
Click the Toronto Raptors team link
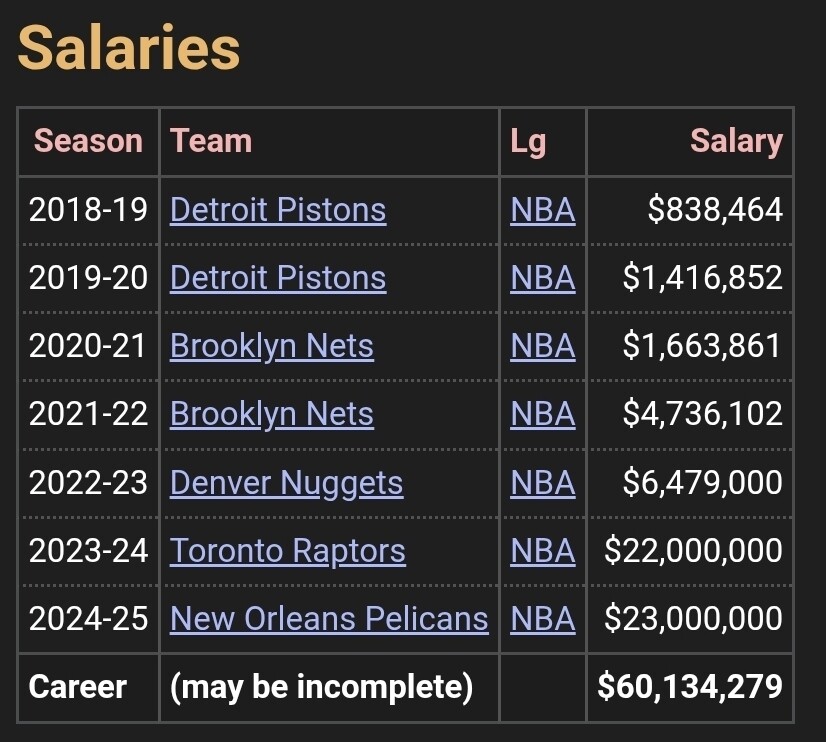pyautogui.click(x=287, y=551)
